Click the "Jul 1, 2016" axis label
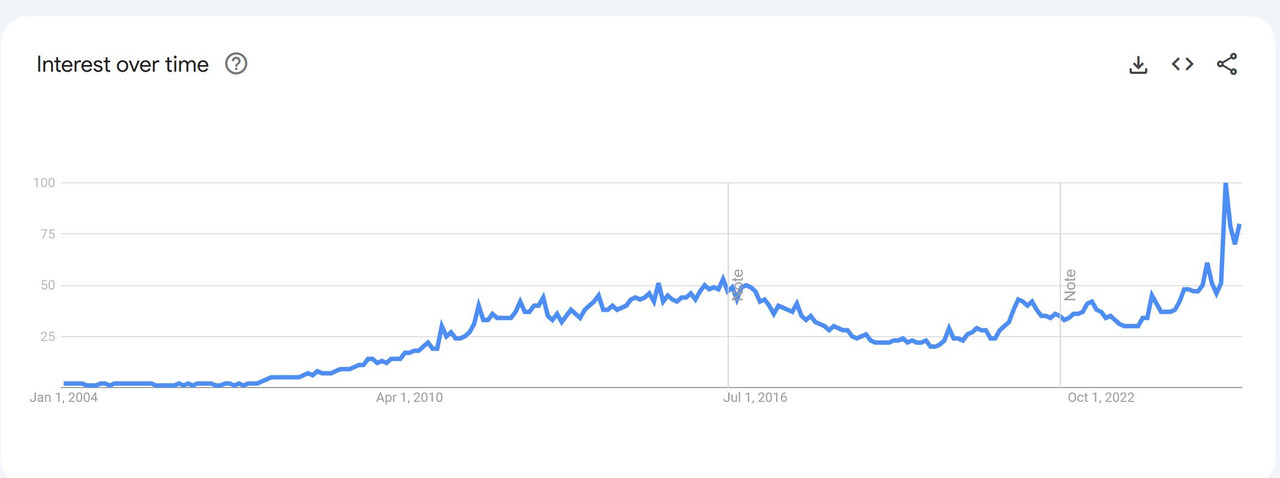This screenshot has height=478, width=1280. 753,398
